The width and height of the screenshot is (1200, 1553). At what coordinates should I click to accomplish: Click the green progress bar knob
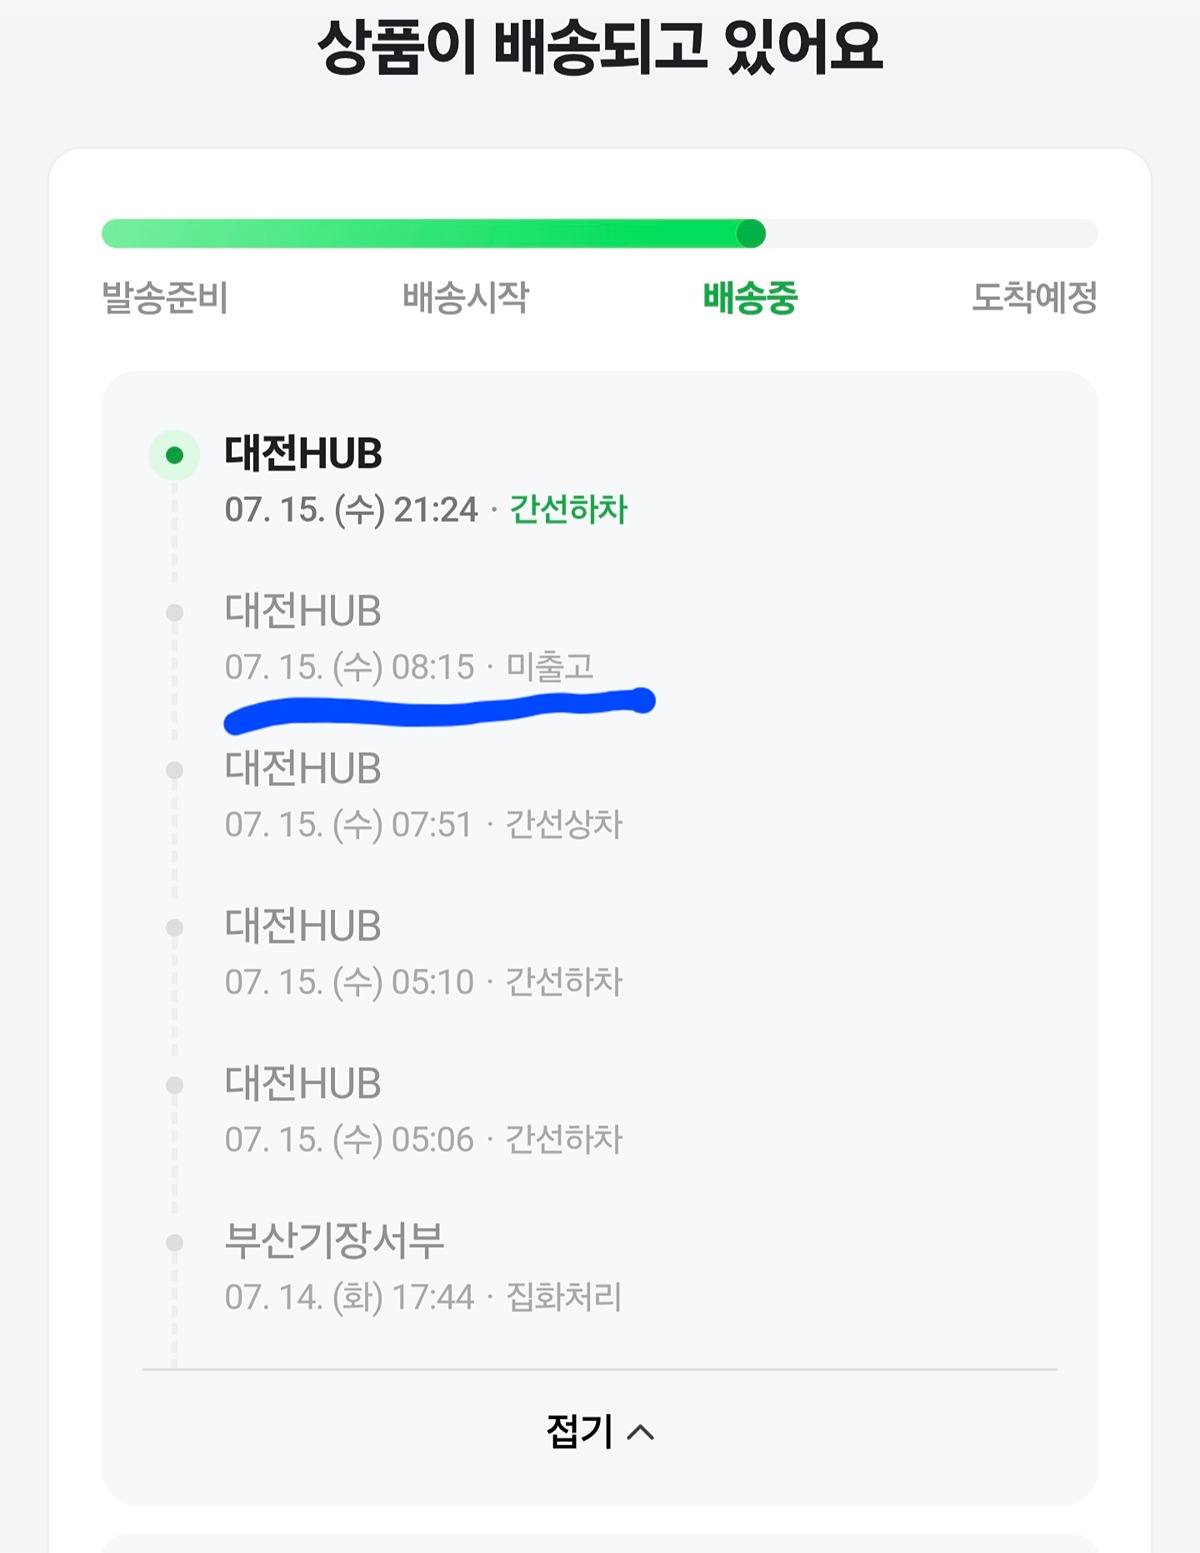pyautogui.click(x=751, y=234)
